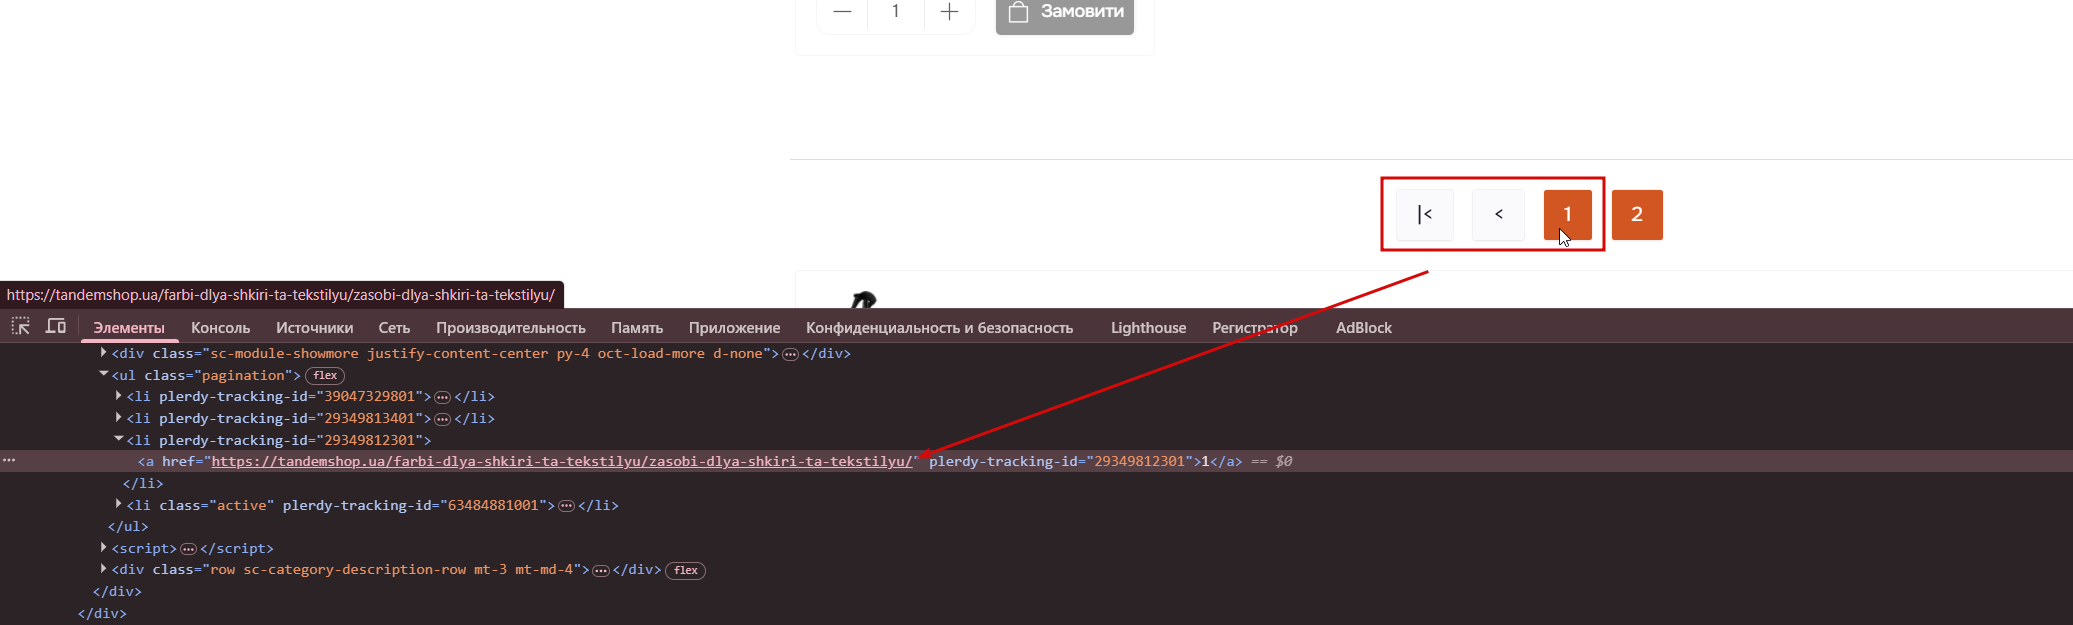The image size is (2073, 625).
Task: Open the Производительность tab
Action: point(511,328)
